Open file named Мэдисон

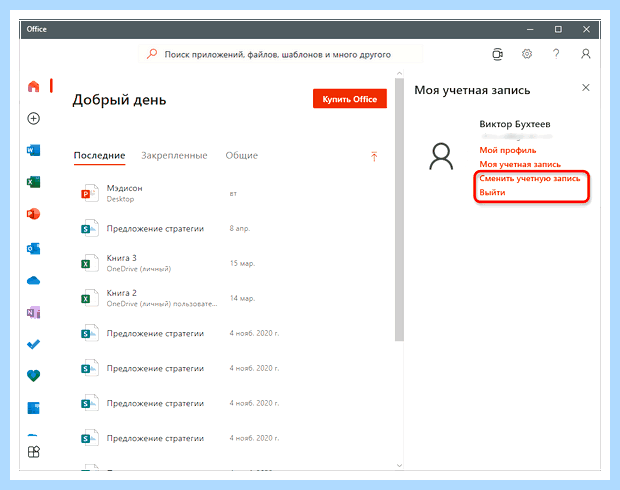pos(125,188)
